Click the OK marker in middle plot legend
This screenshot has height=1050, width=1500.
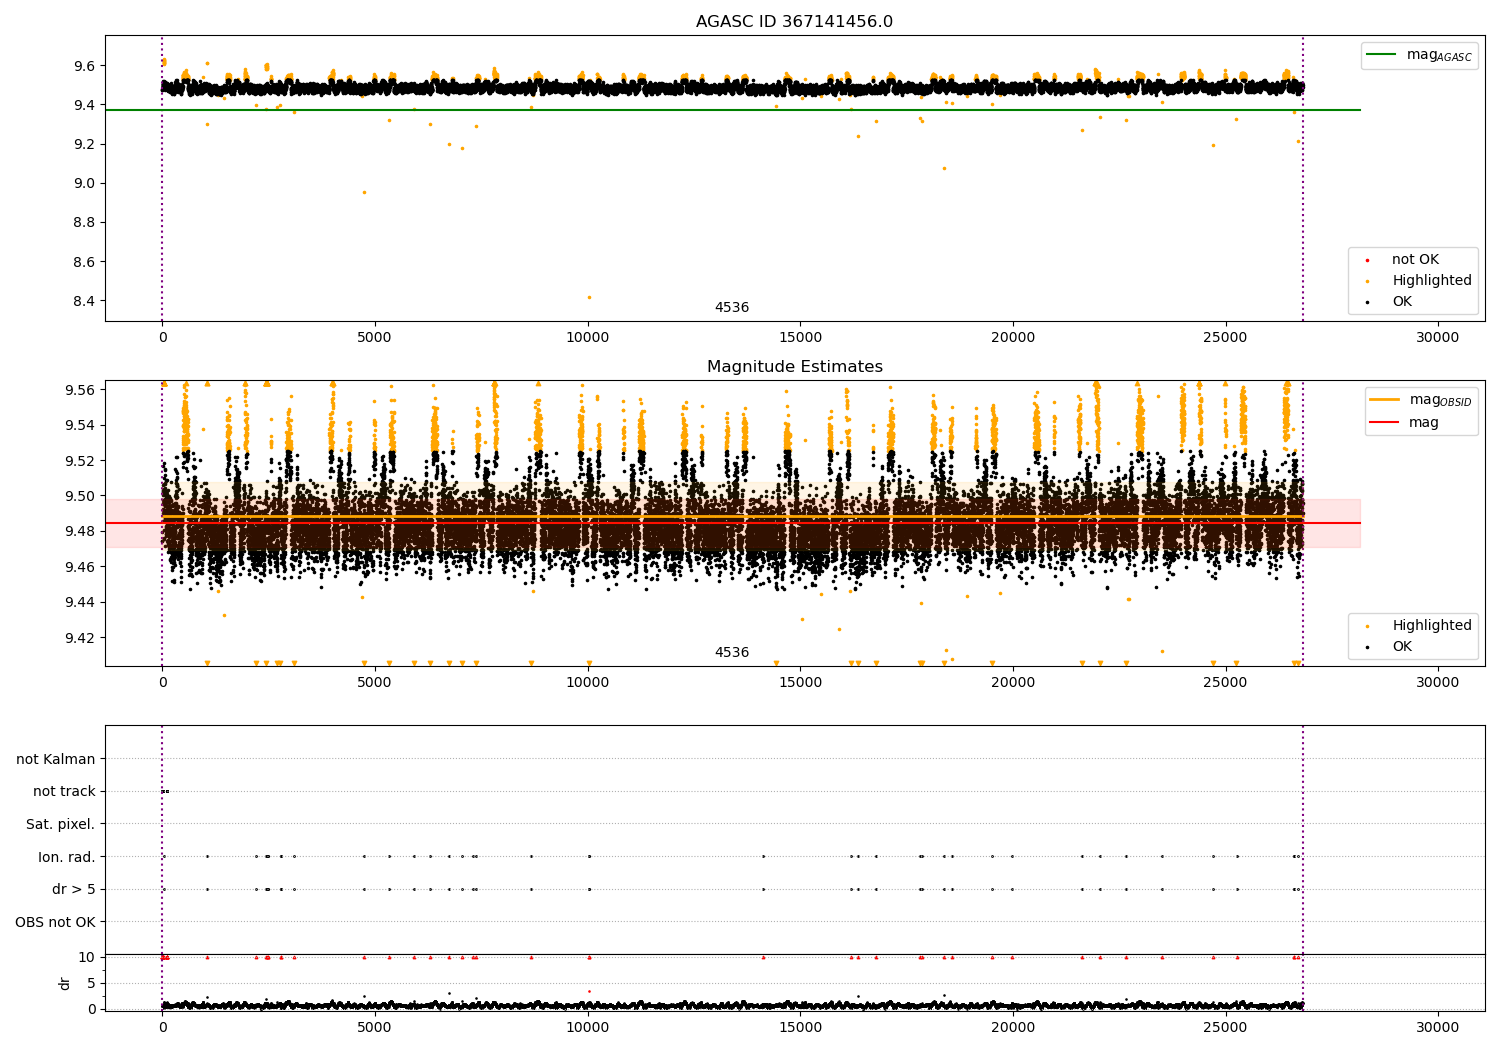point(1367,647)
